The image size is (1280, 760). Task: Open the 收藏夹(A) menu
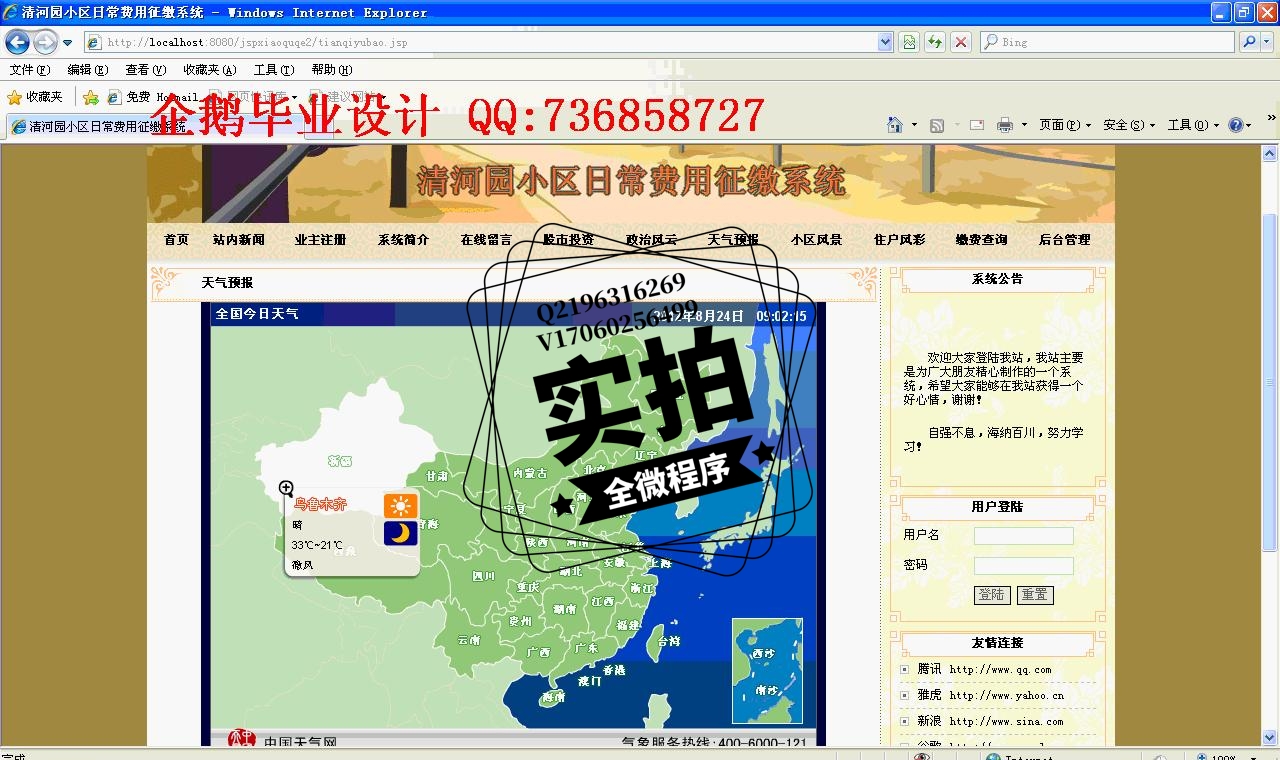pos(209,70)
